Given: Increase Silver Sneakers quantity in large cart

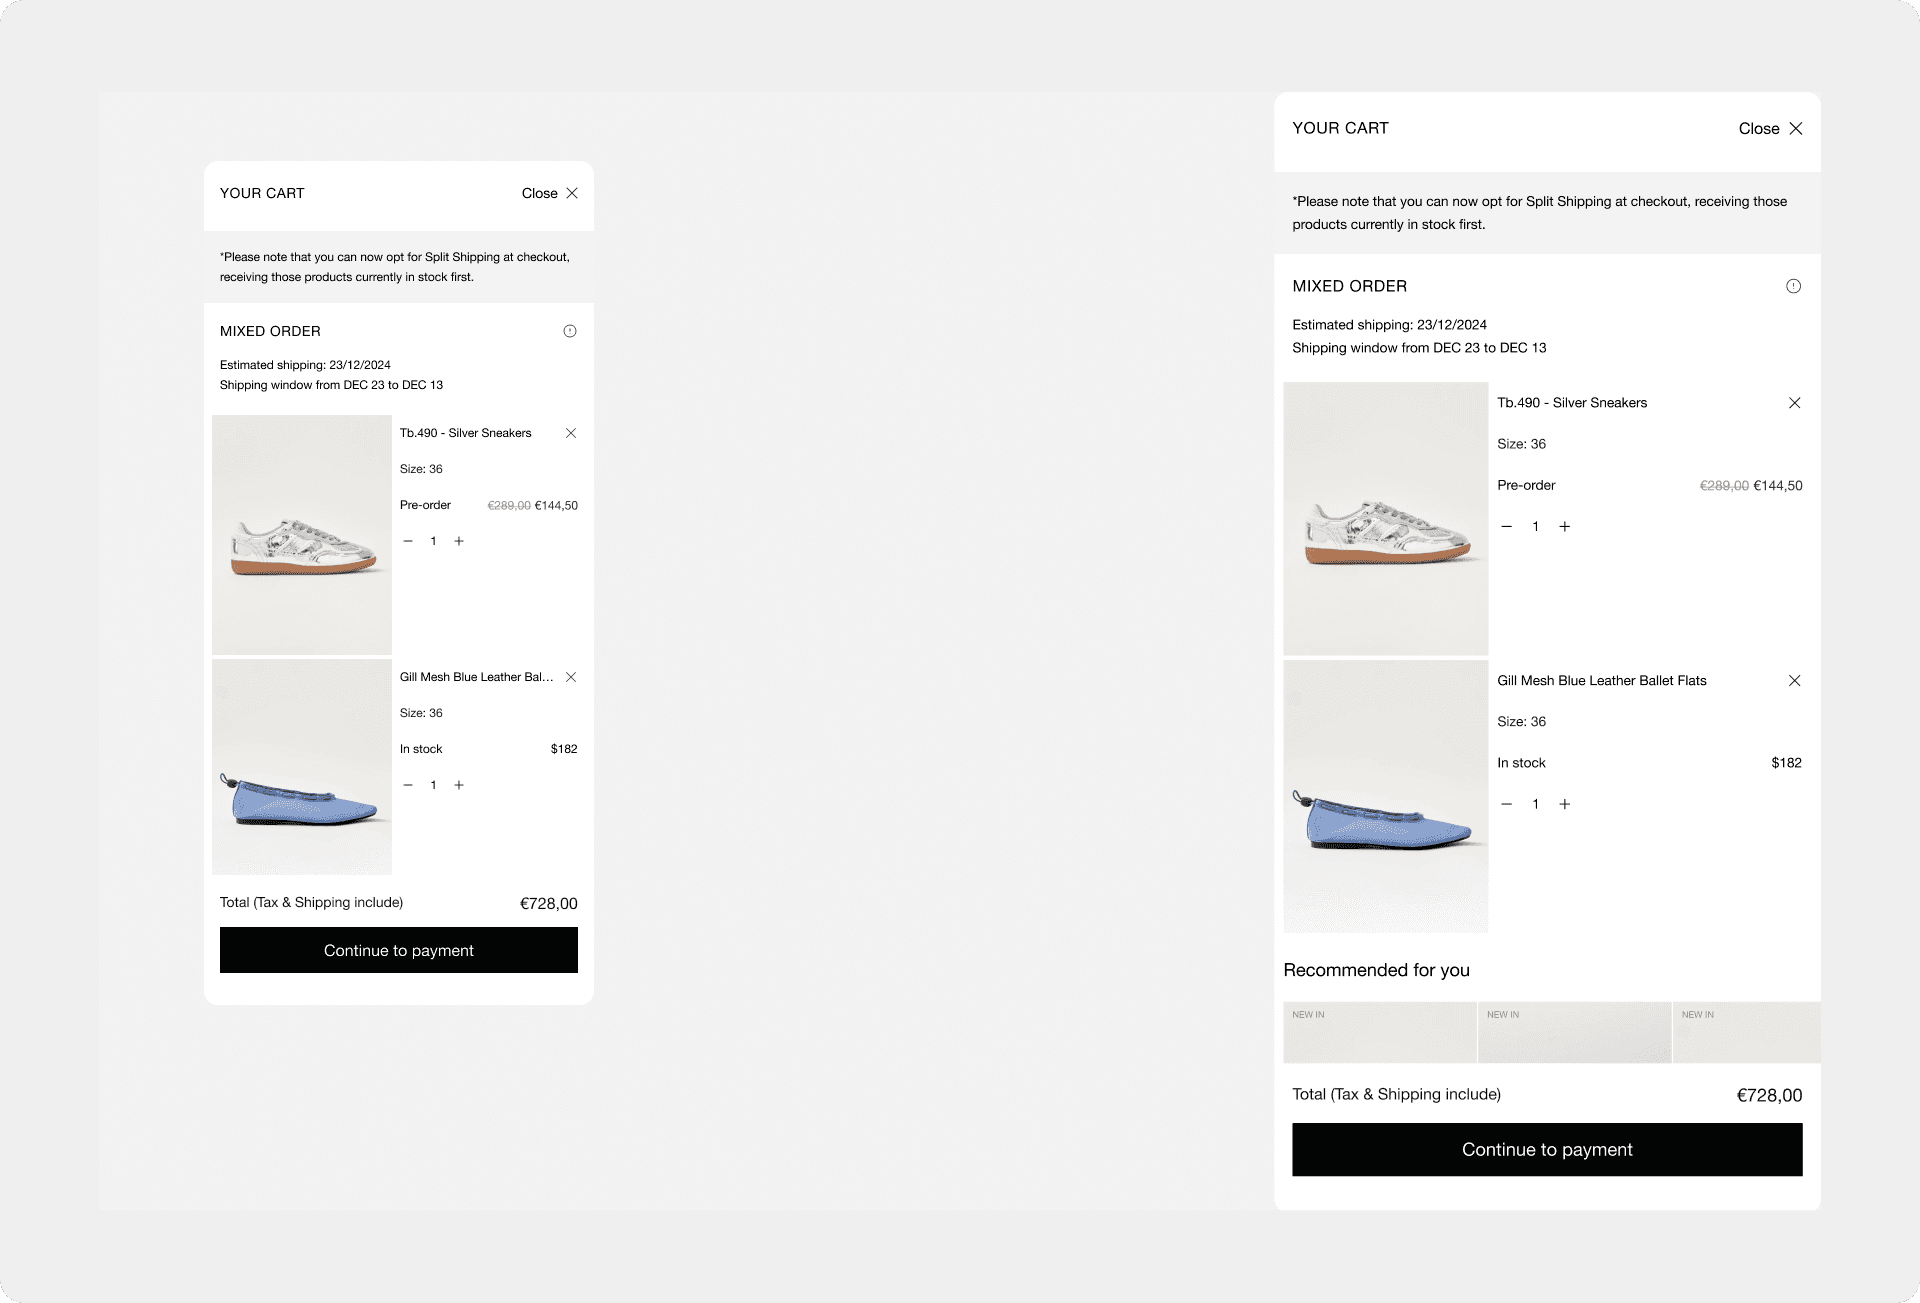Looking at the screenshot, I should tap(1564, 527).
